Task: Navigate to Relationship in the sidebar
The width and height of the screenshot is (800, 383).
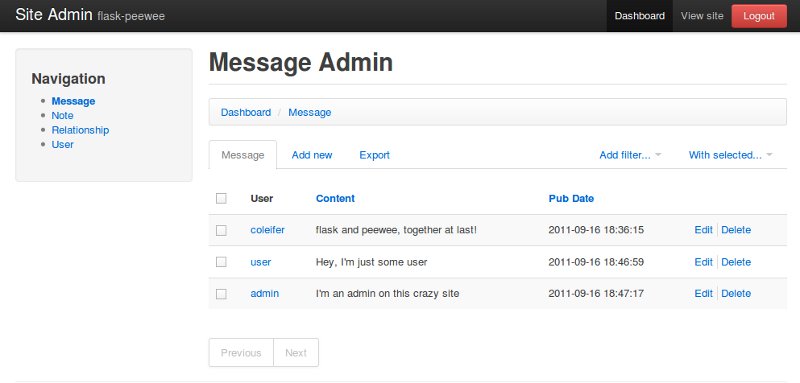Action: [80, 130]
